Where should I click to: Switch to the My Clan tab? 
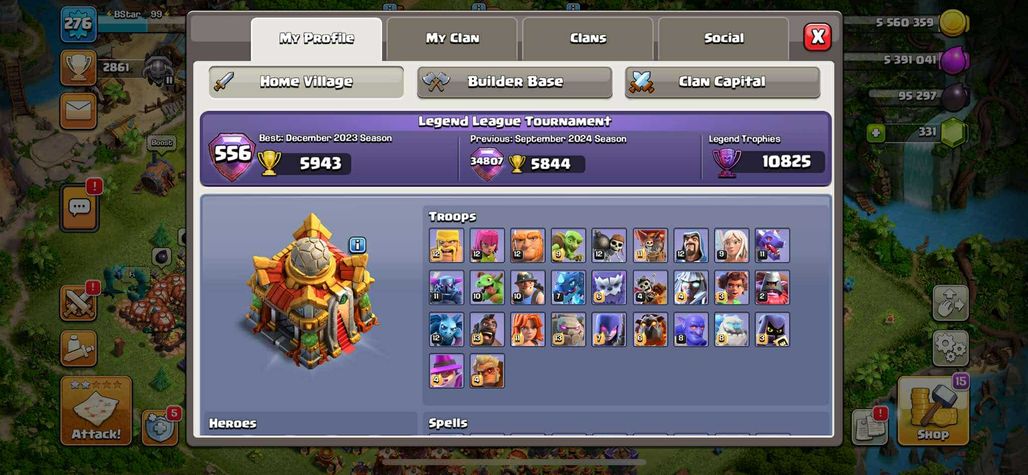452,39
